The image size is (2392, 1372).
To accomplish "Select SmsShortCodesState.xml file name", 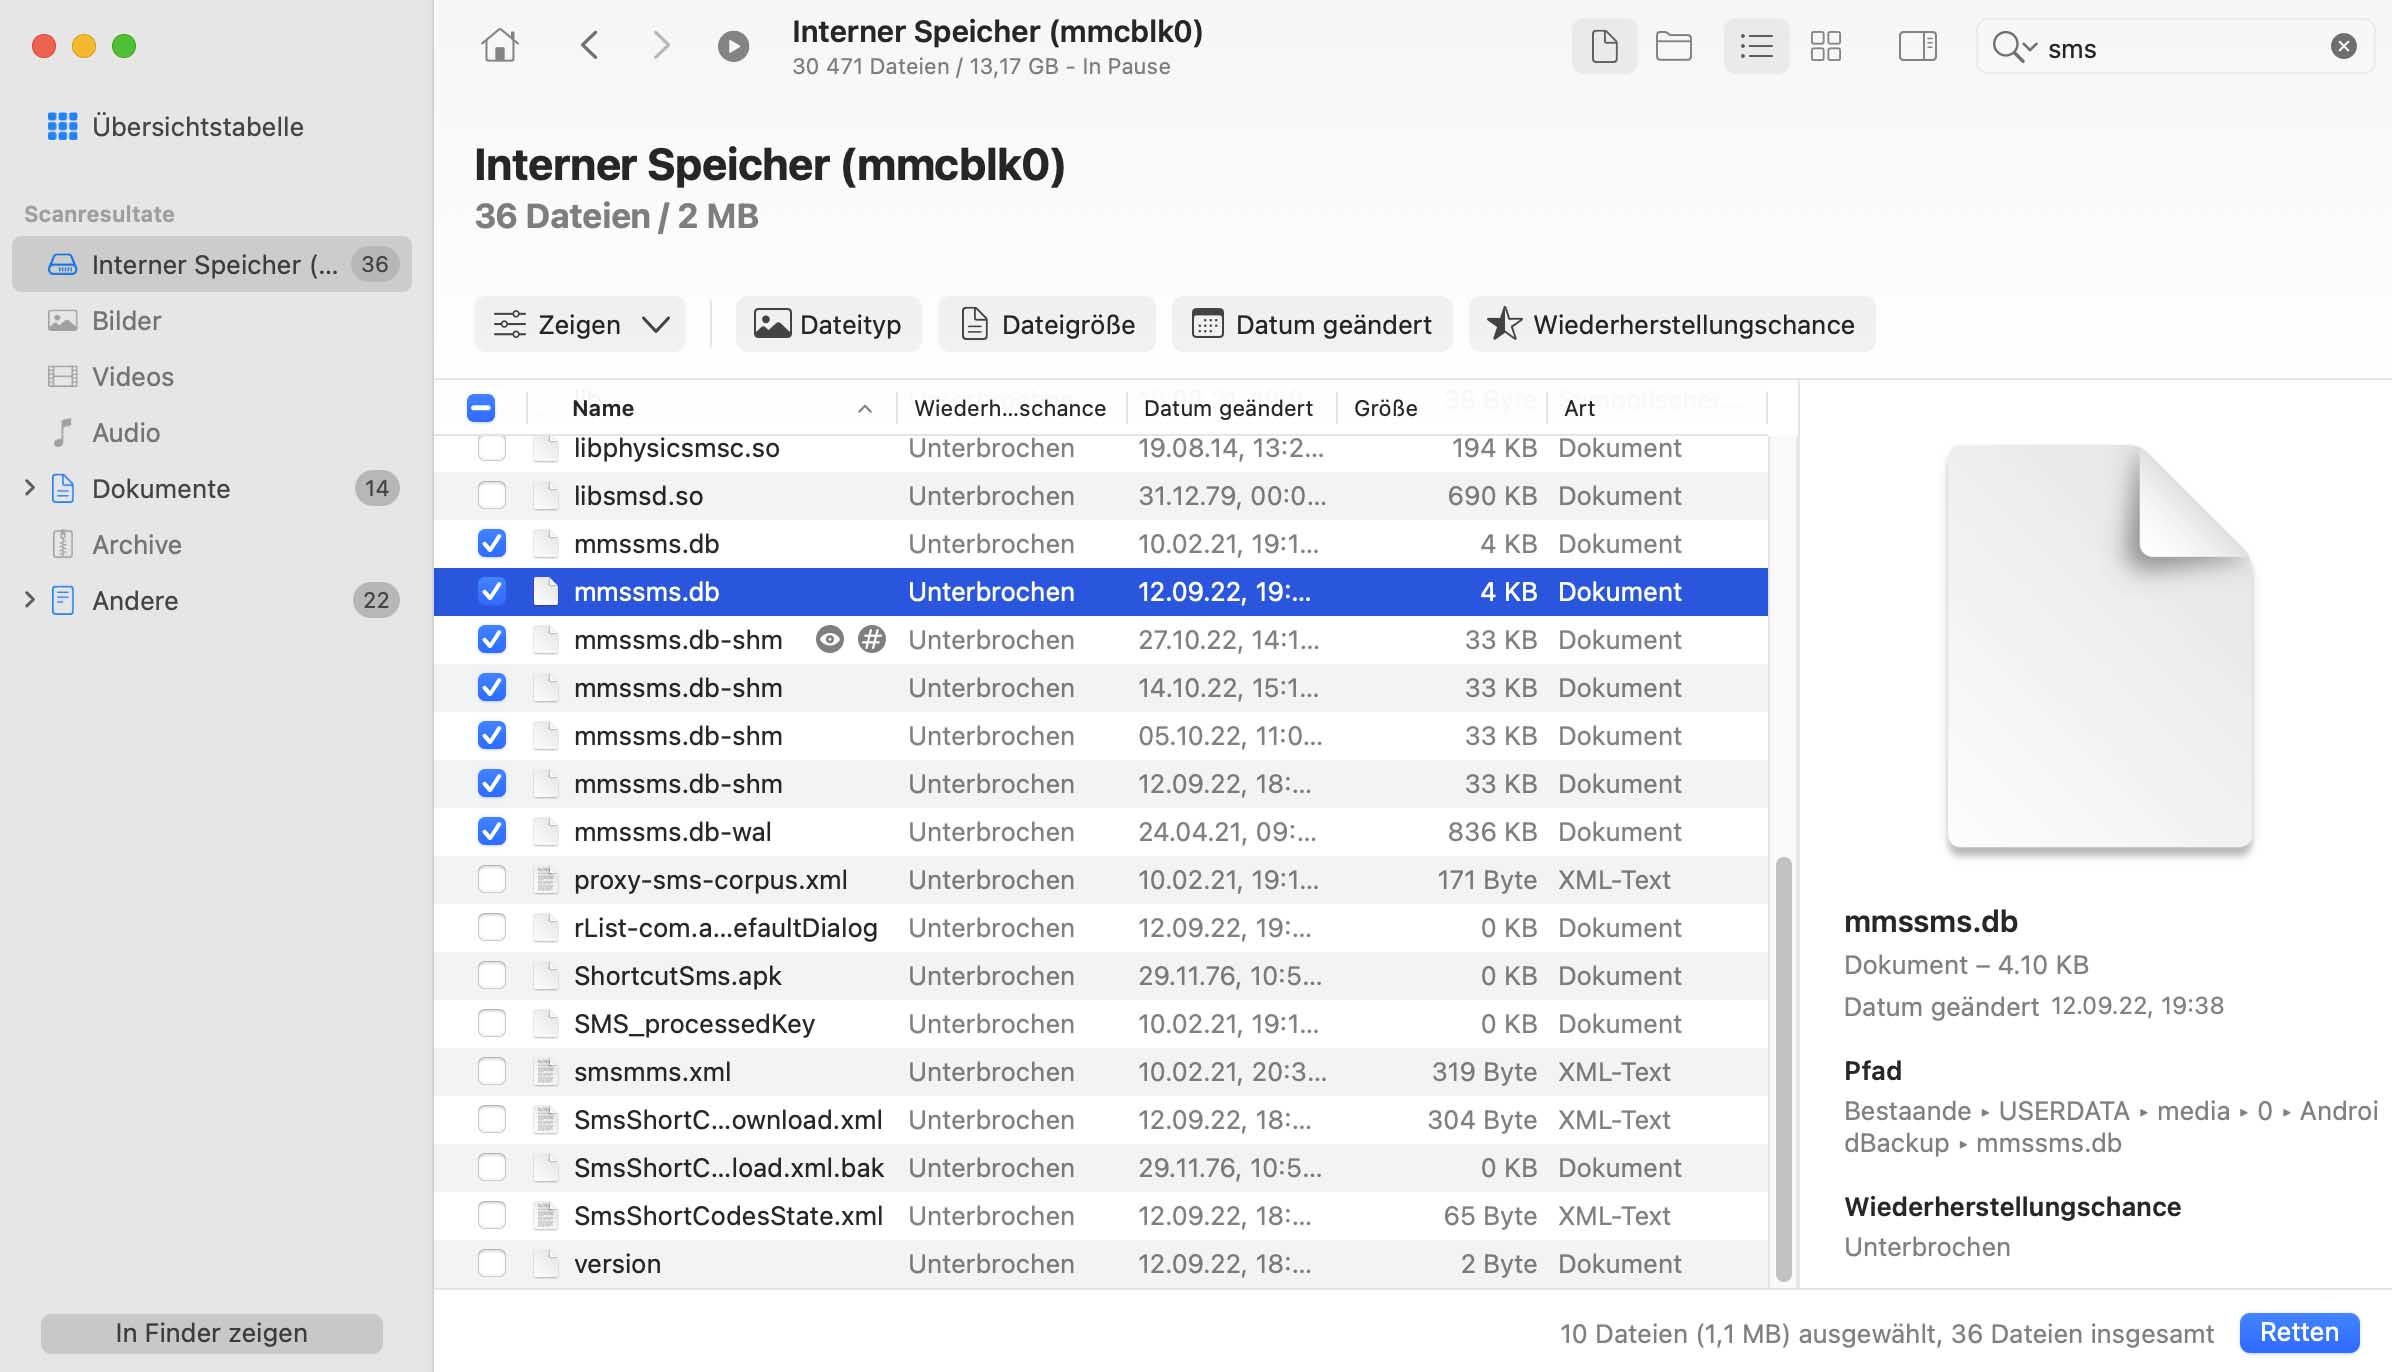I will [x=728, y=1216].
